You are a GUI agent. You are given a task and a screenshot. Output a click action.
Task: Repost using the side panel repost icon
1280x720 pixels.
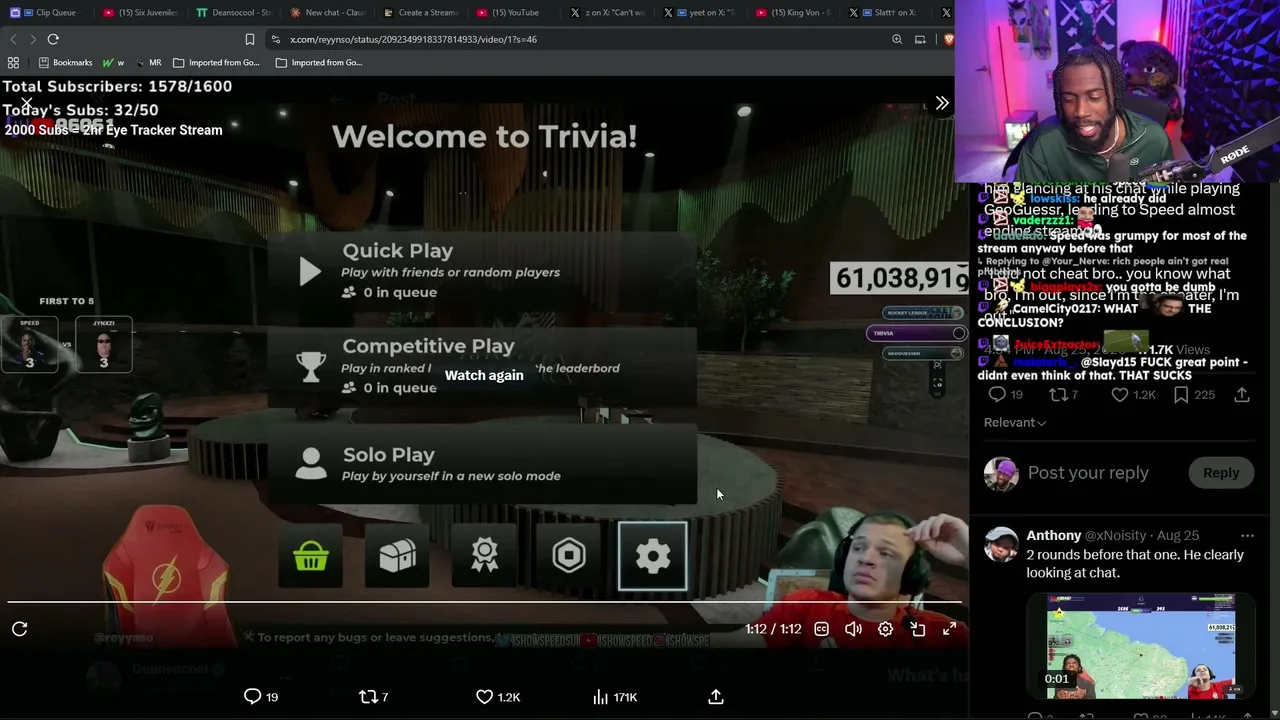[1057, 395]
